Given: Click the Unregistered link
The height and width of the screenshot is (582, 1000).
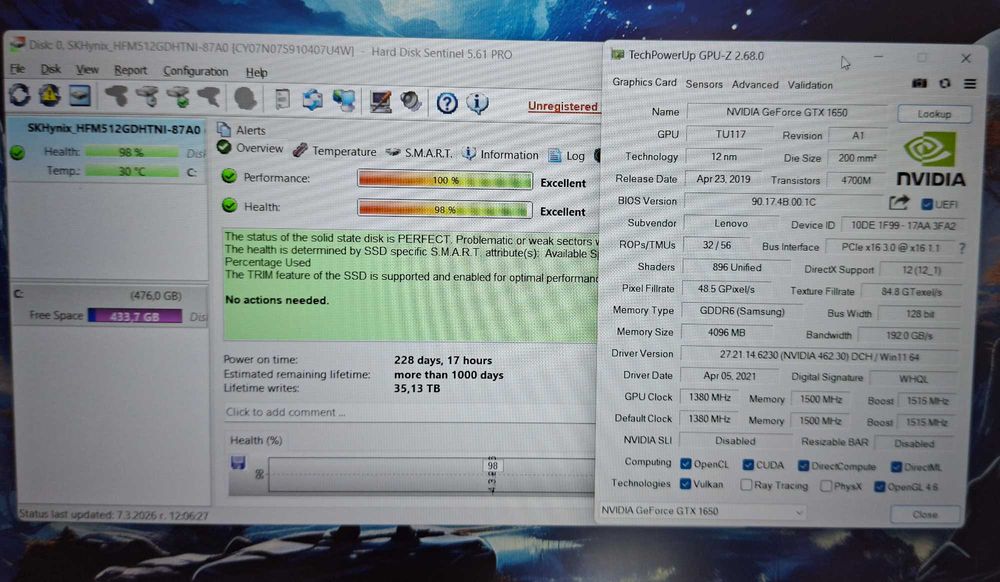Looking at the screenshot, I should point(562,106).
